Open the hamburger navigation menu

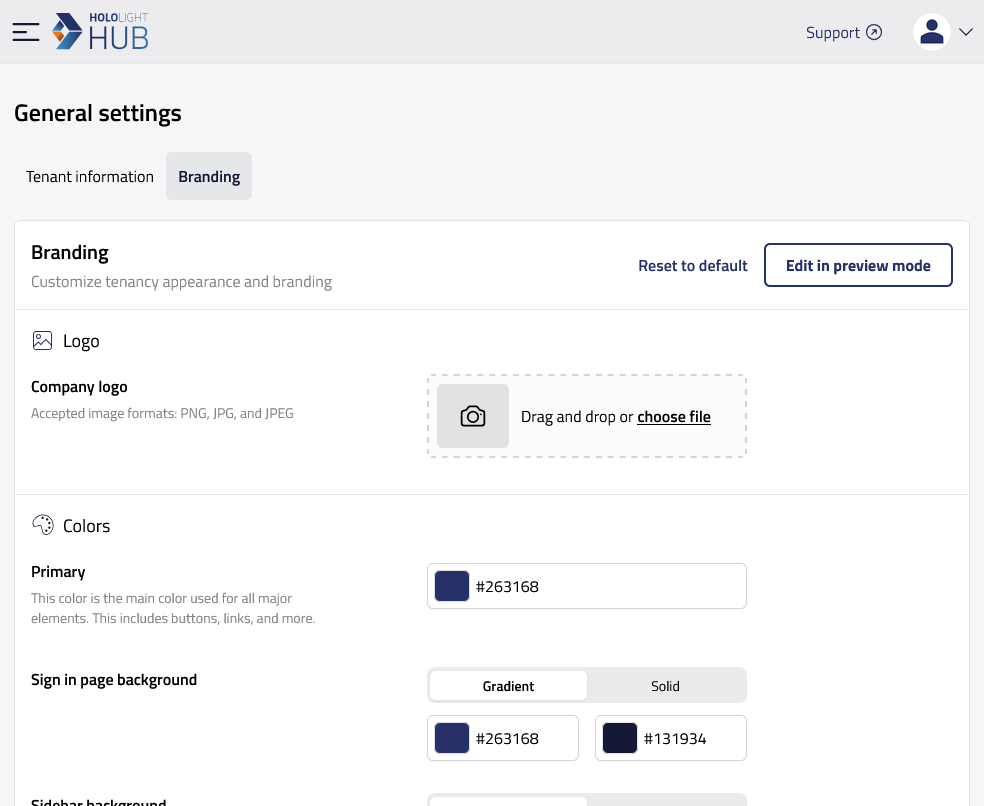point(26,32)
